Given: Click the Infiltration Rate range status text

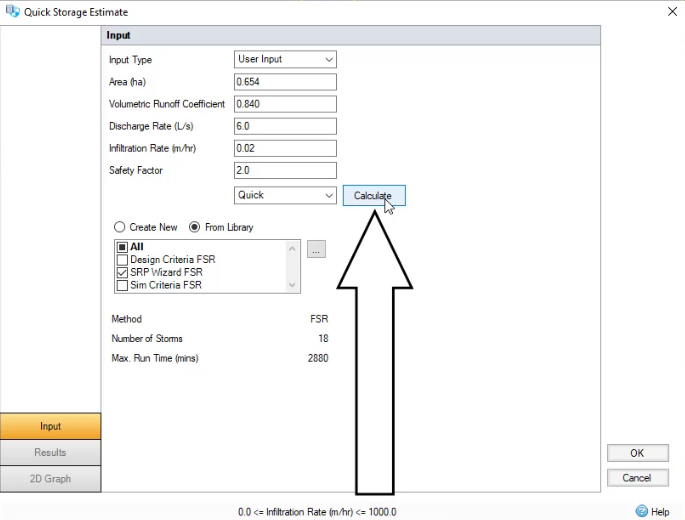Looking at the screenshot, I should 317,512.
